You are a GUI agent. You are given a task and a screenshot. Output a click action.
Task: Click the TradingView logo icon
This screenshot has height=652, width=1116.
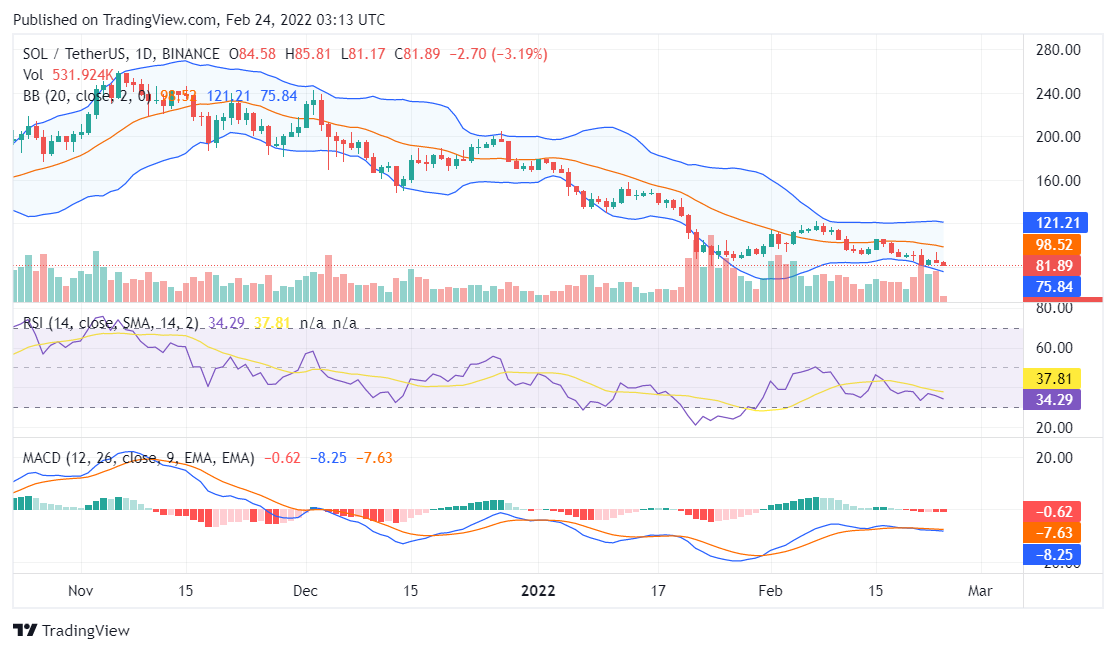[25, 631]
